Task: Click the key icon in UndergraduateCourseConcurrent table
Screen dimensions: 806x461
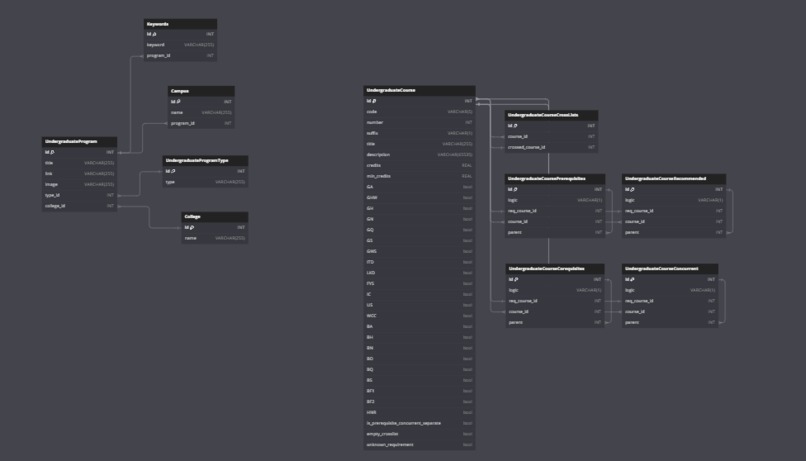Action: [632, 280]
